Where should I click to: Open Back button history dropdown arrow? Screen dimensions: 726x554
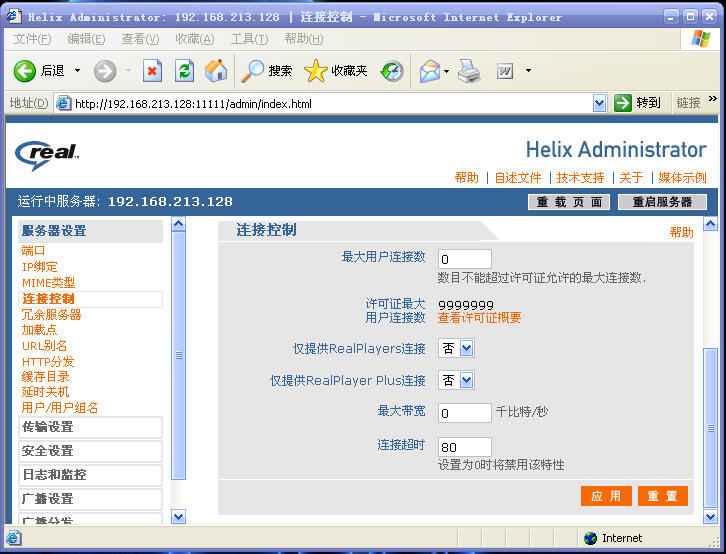pyautogui.click(x=77, y=71)
